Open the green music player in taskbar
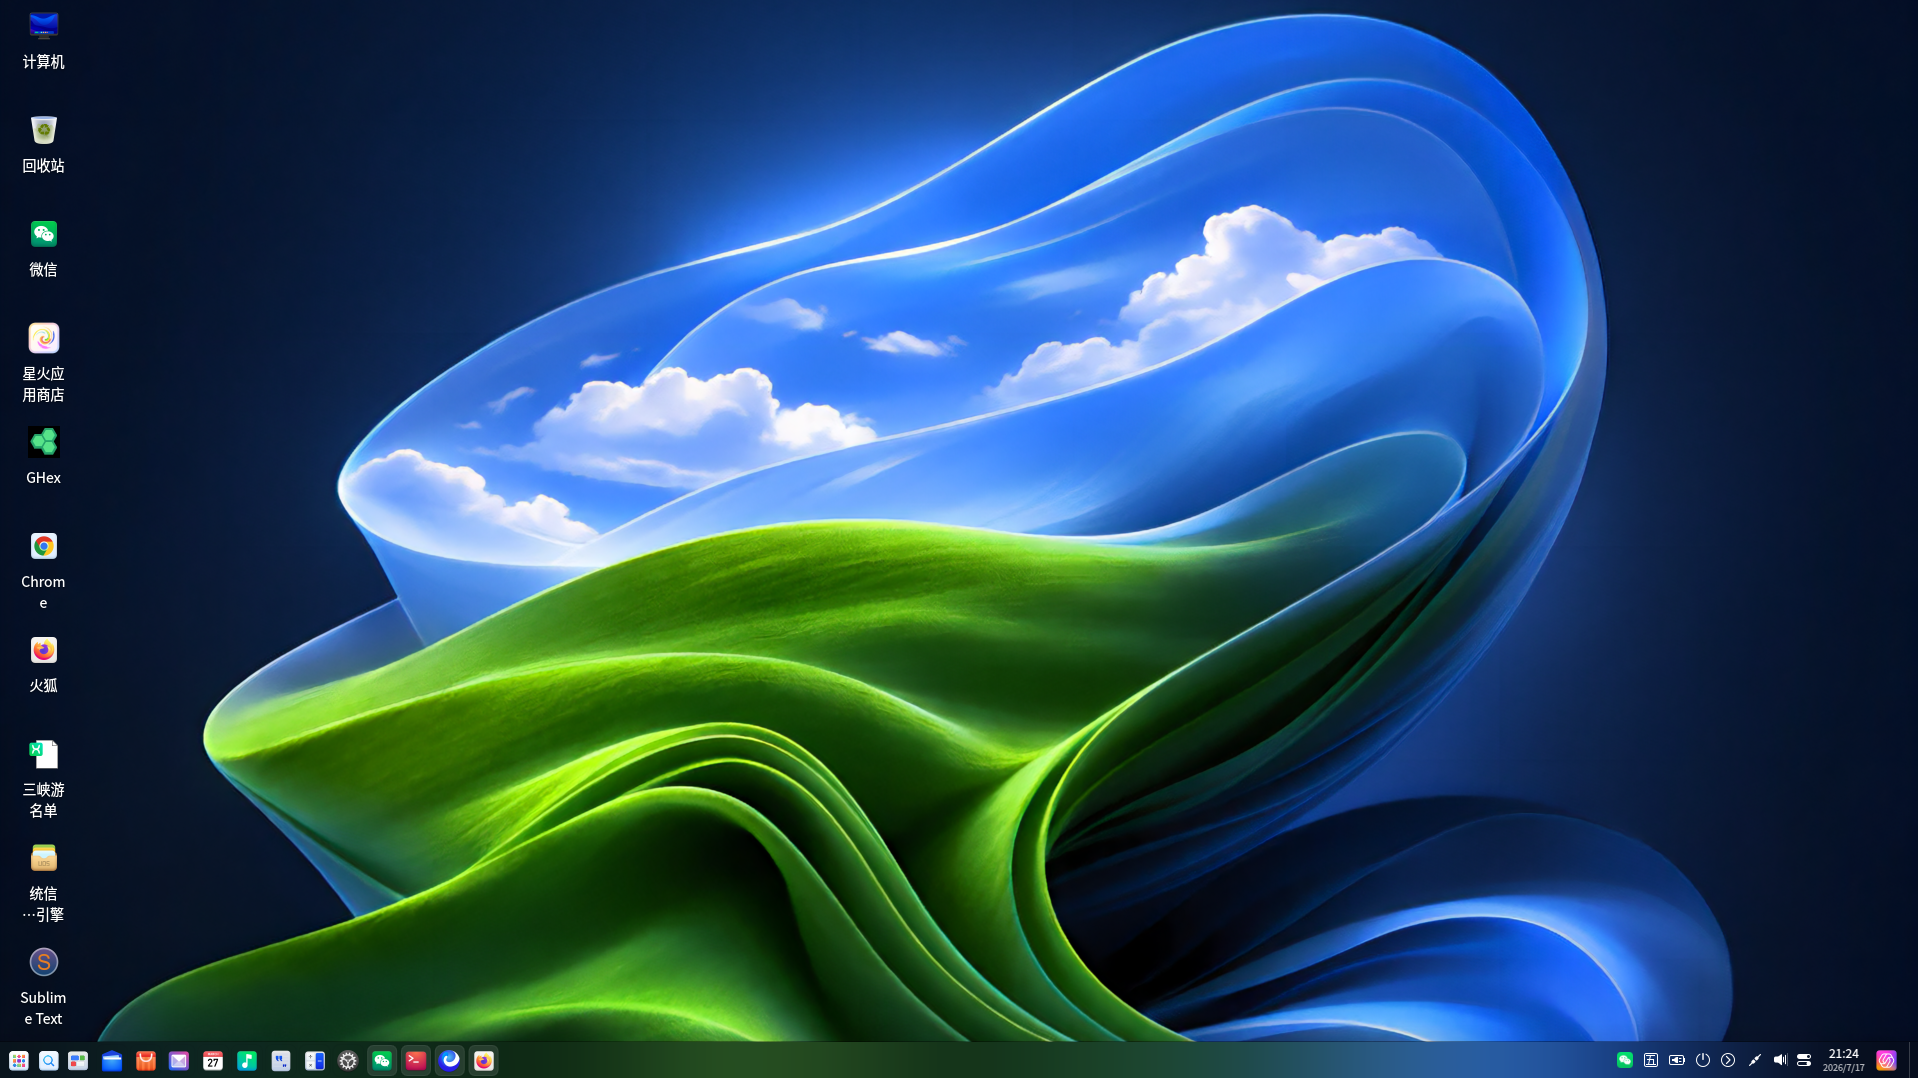This screenshot has height=1078, width=1918. click(x=247, y=1061)
